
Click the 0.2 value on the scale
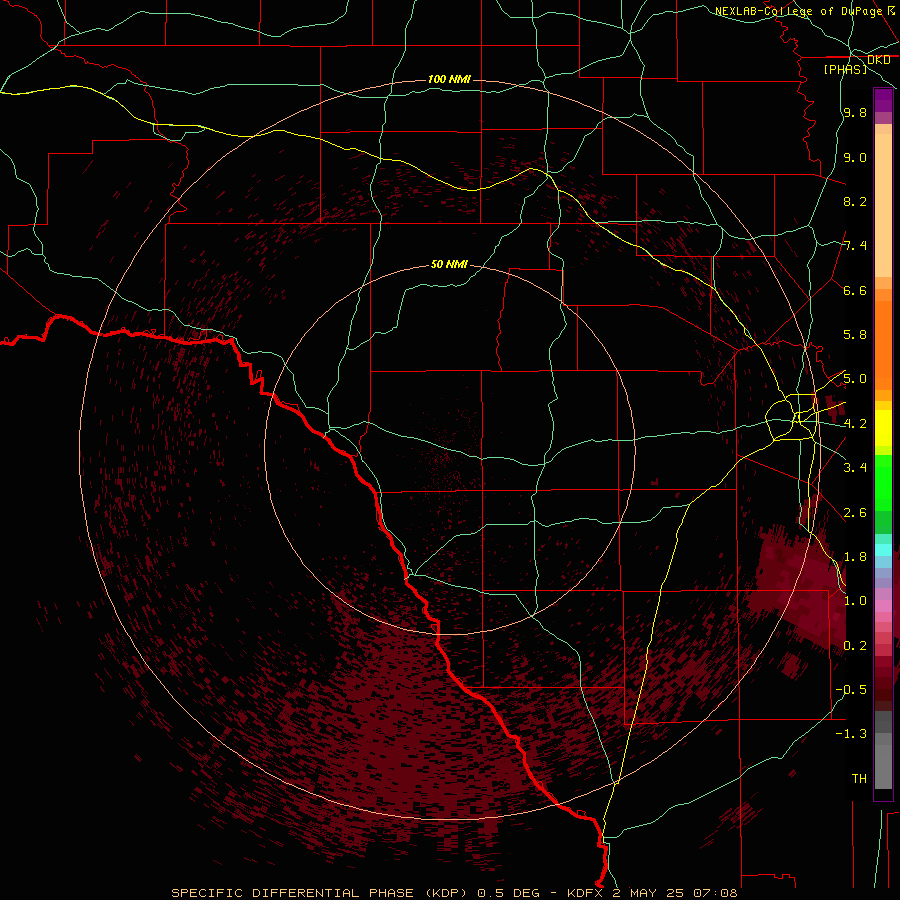click(x=855, y=646)
